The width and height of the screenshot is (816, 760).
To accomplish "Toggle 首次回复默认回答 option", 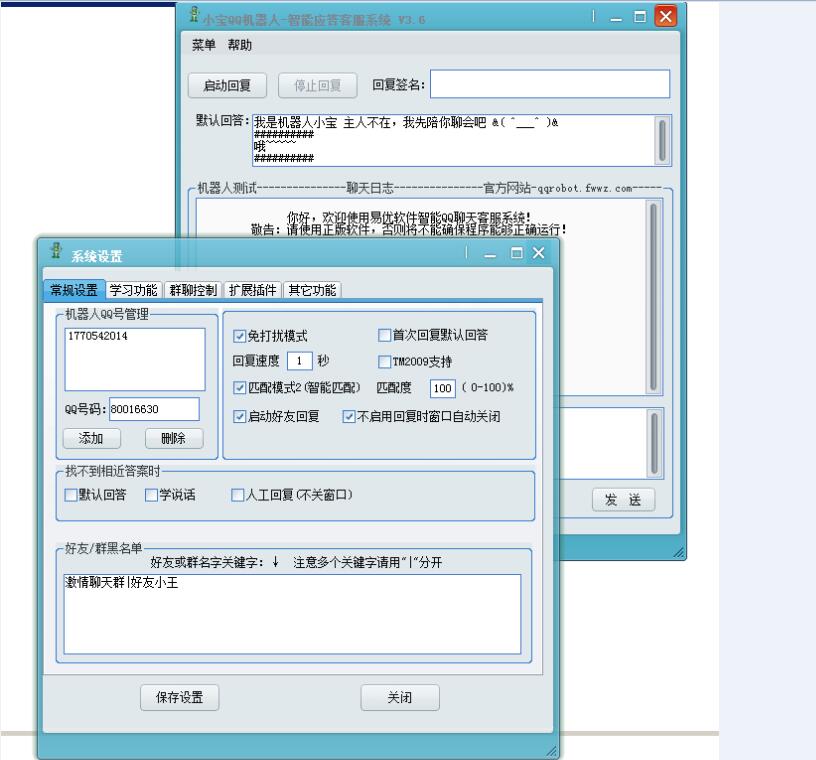I will coord(382,336).
